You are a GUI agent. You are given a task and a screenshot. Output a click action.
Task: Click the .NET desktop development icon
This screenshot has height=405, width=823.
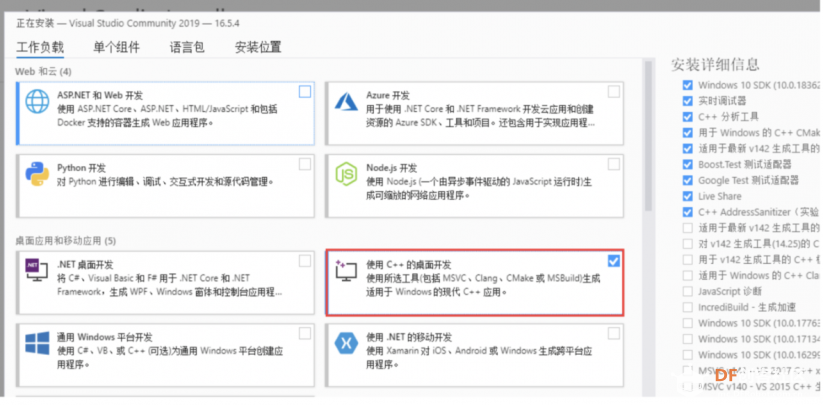pyautogui.click(x=37, y=270)
